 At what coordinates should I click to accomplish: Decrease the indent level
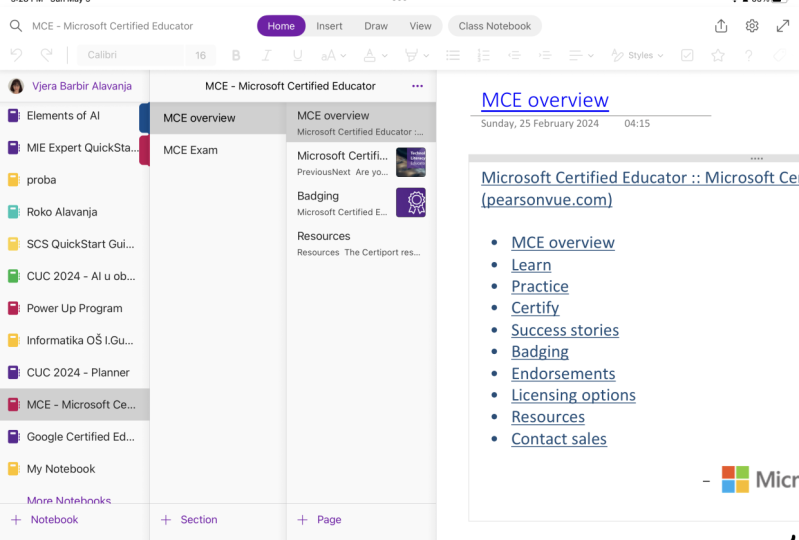click(x=514, y=56)
